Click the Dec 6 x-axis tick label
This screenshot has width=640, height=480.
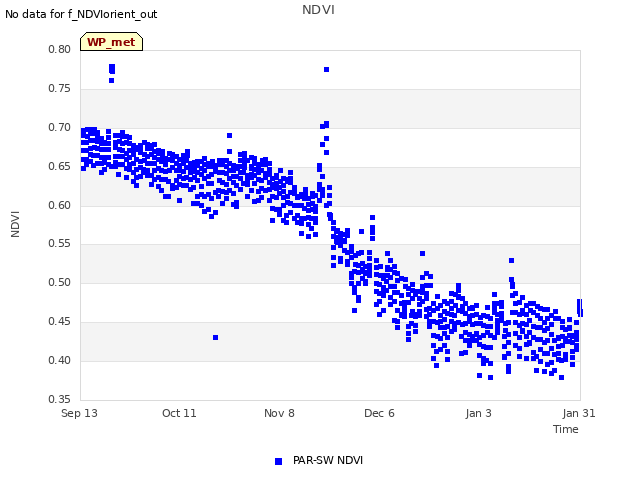(x=379, y=413)
